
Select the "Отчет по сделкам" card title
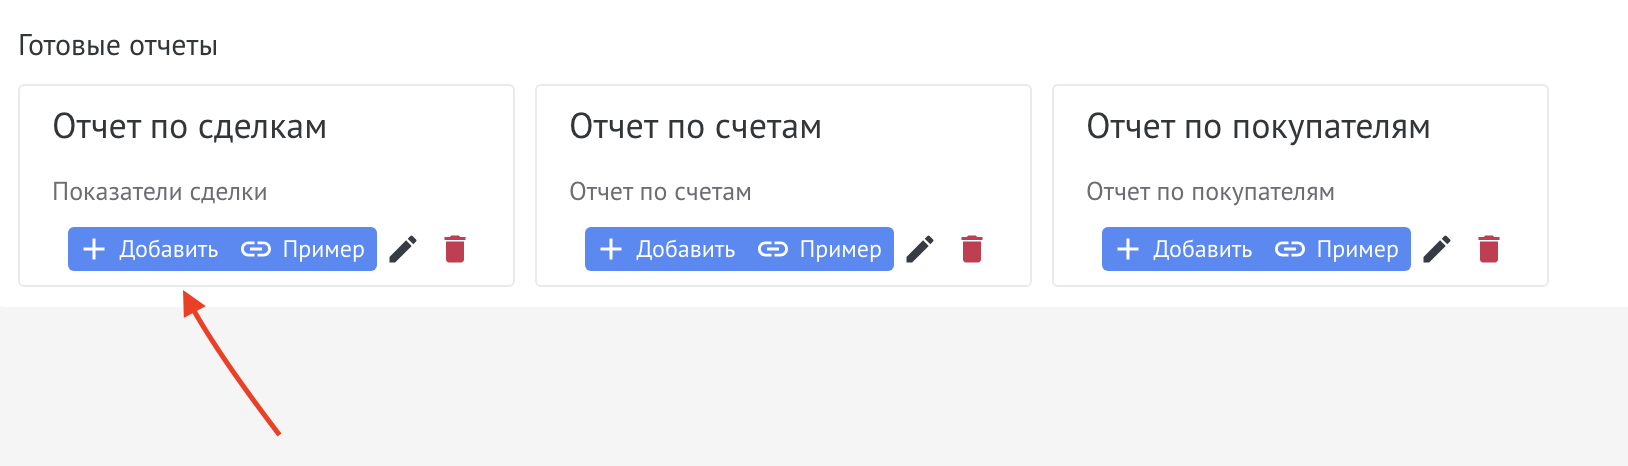point(190,127)
